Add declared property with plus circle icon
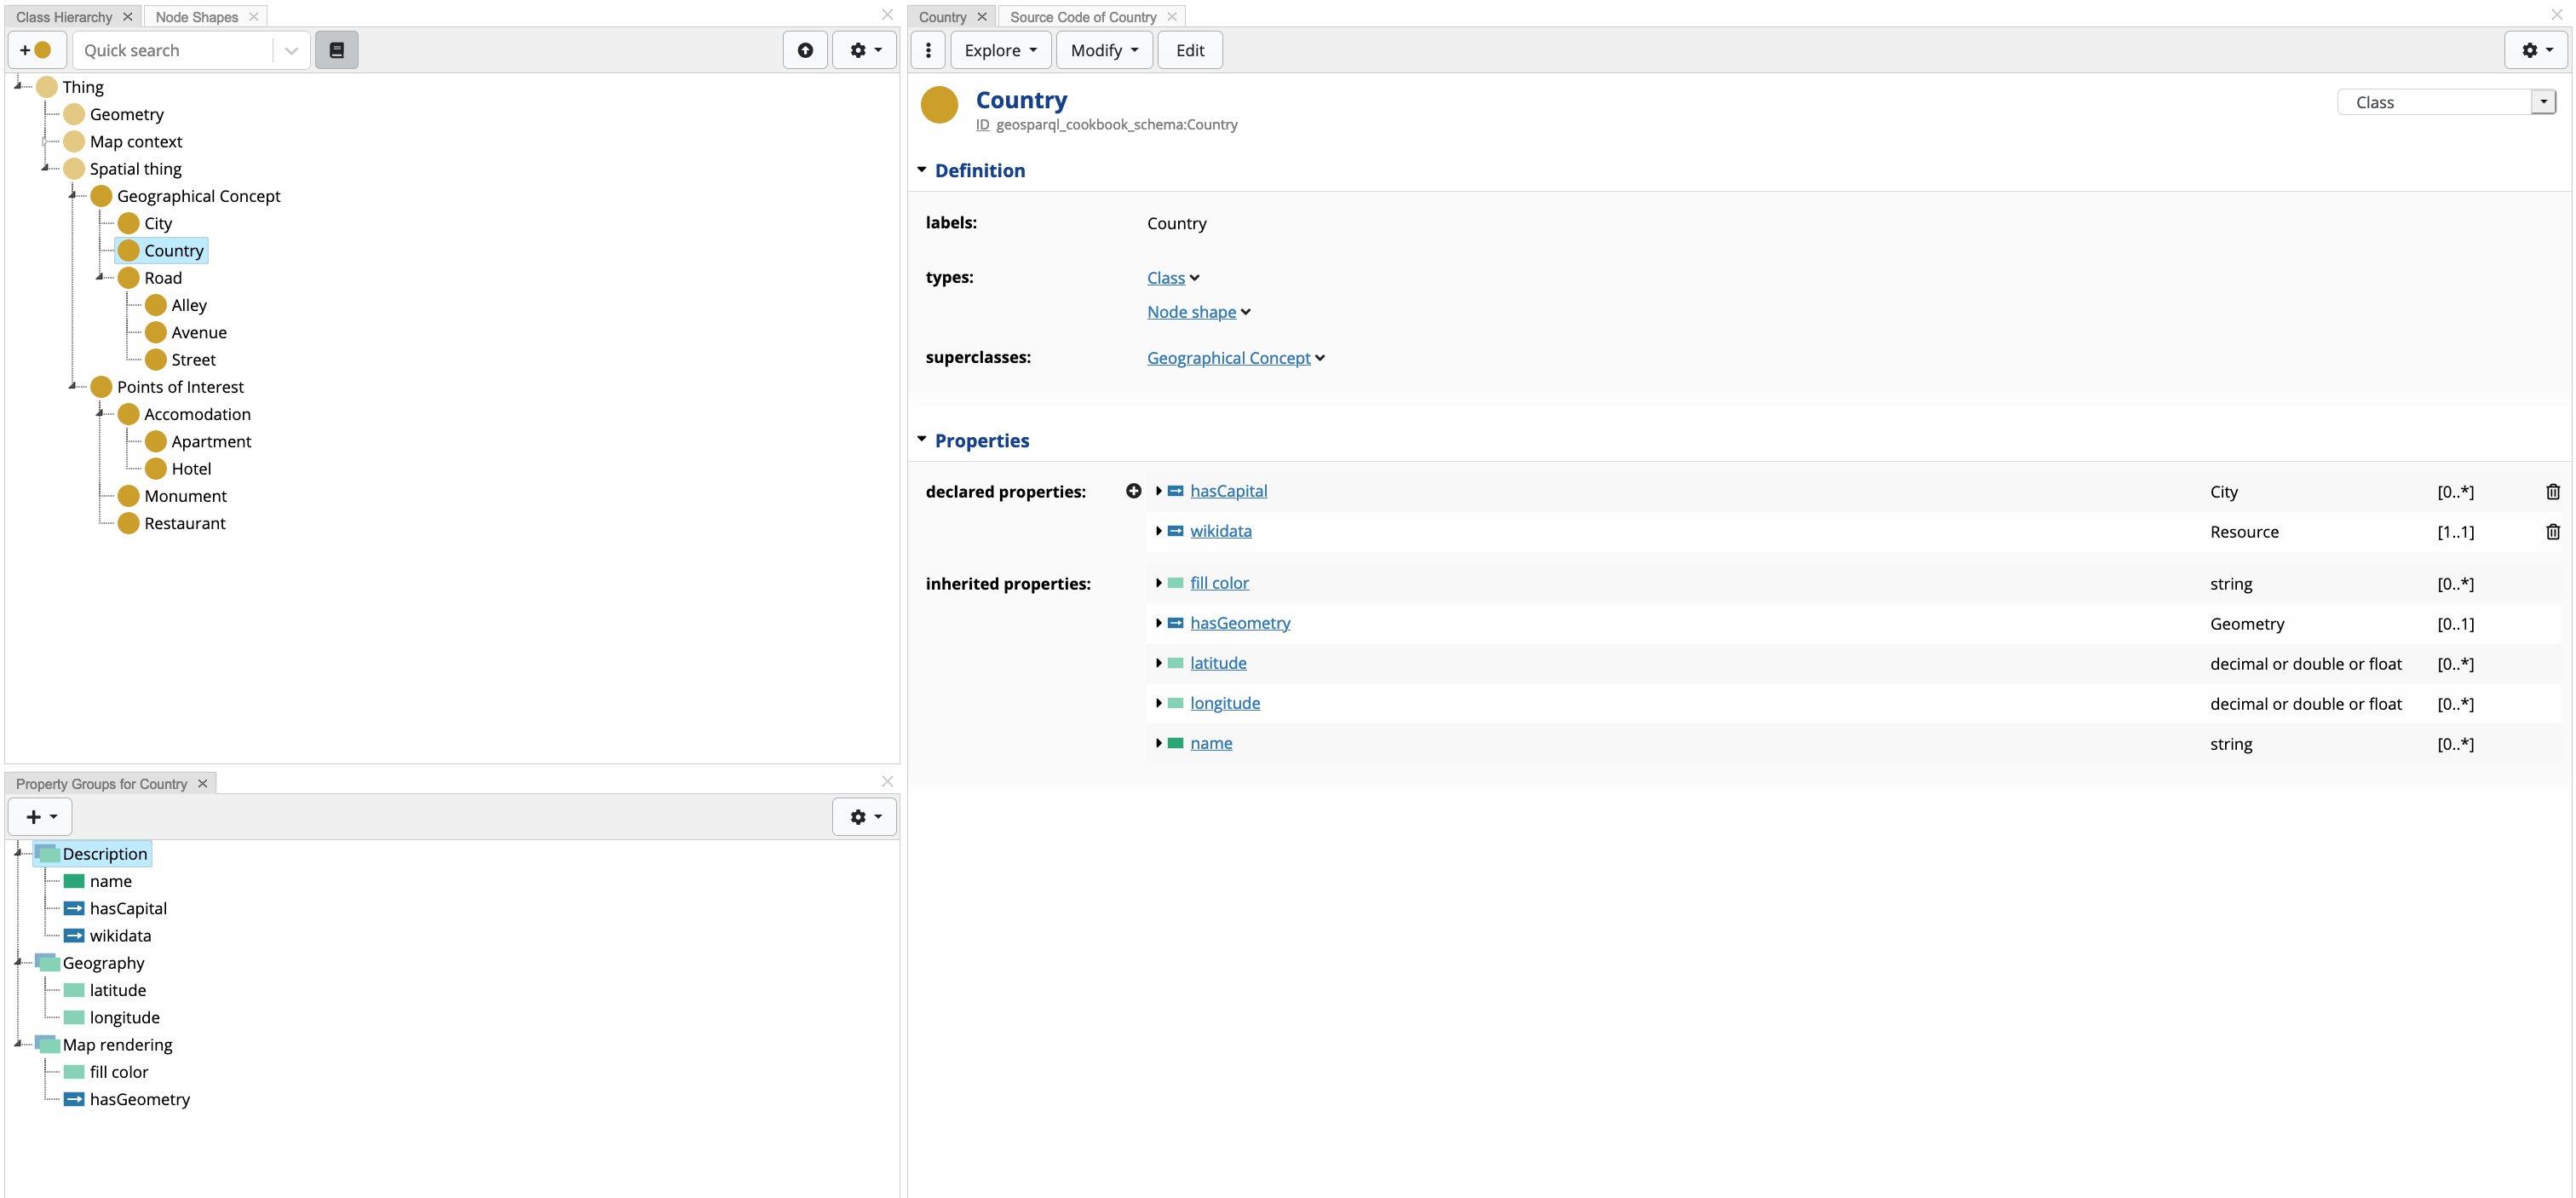 [x=1133, y=491]
